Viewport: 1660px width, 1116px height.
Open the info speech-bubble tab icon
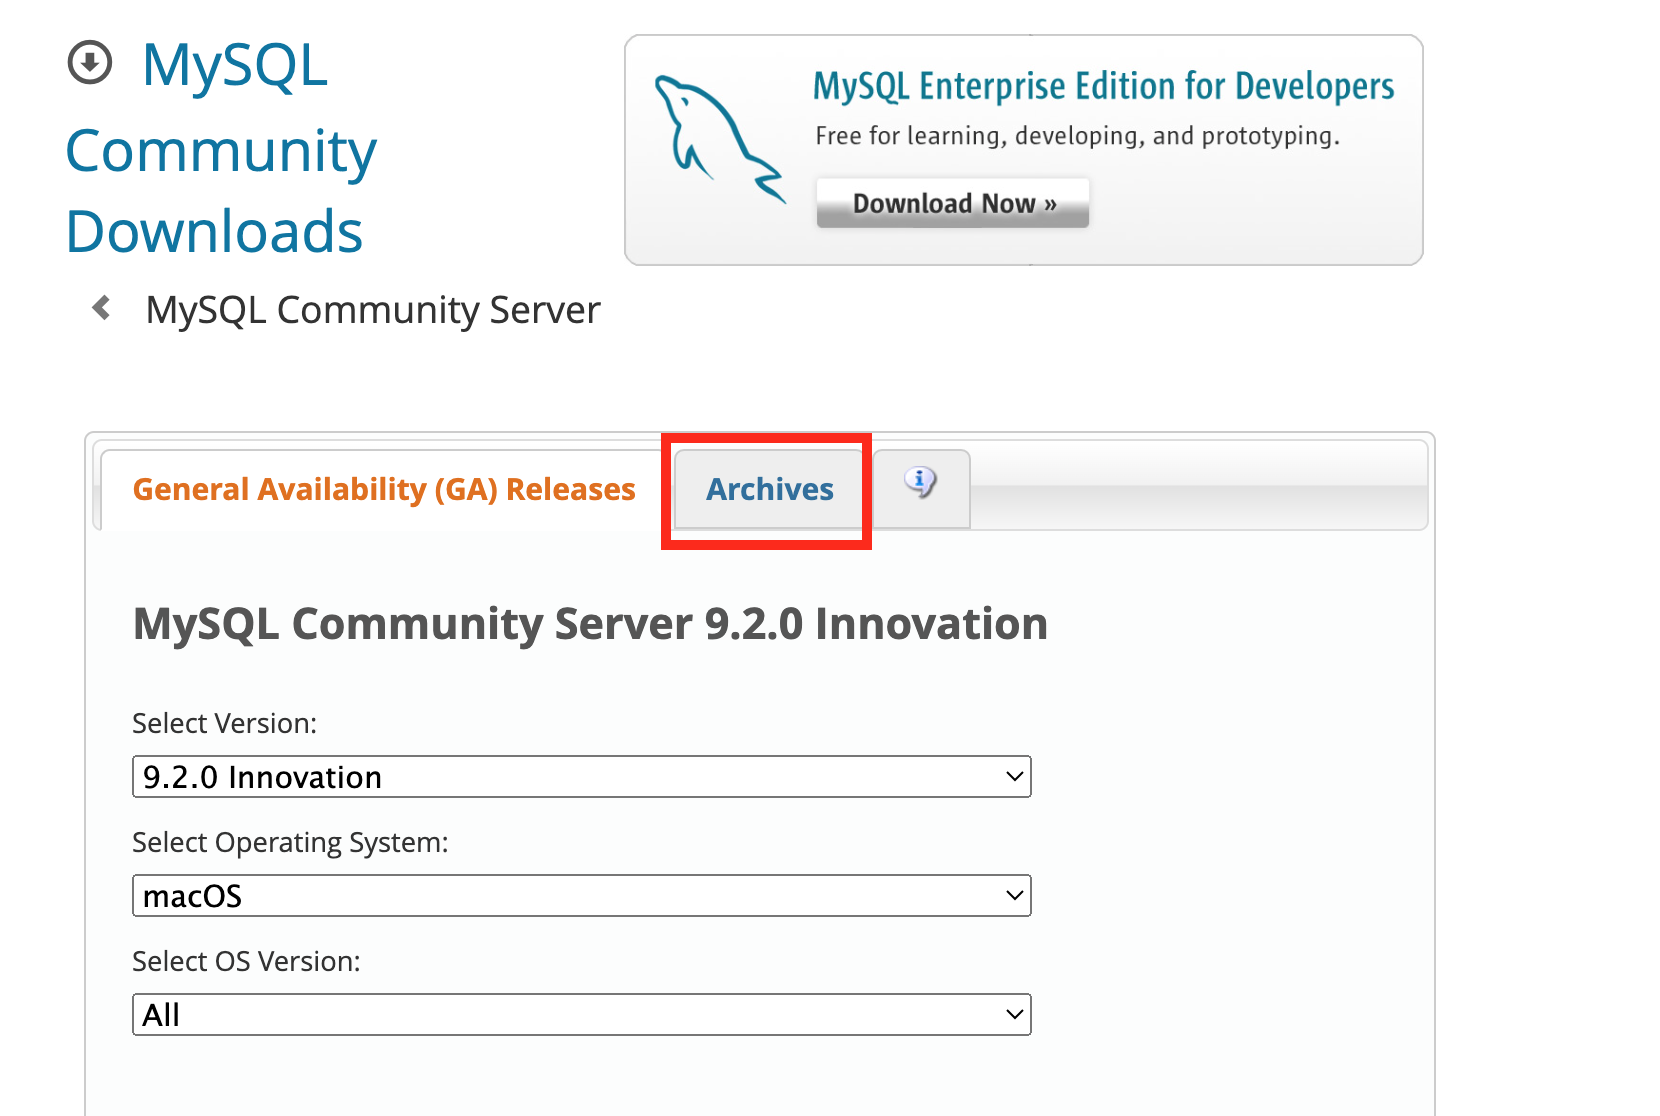921,483
